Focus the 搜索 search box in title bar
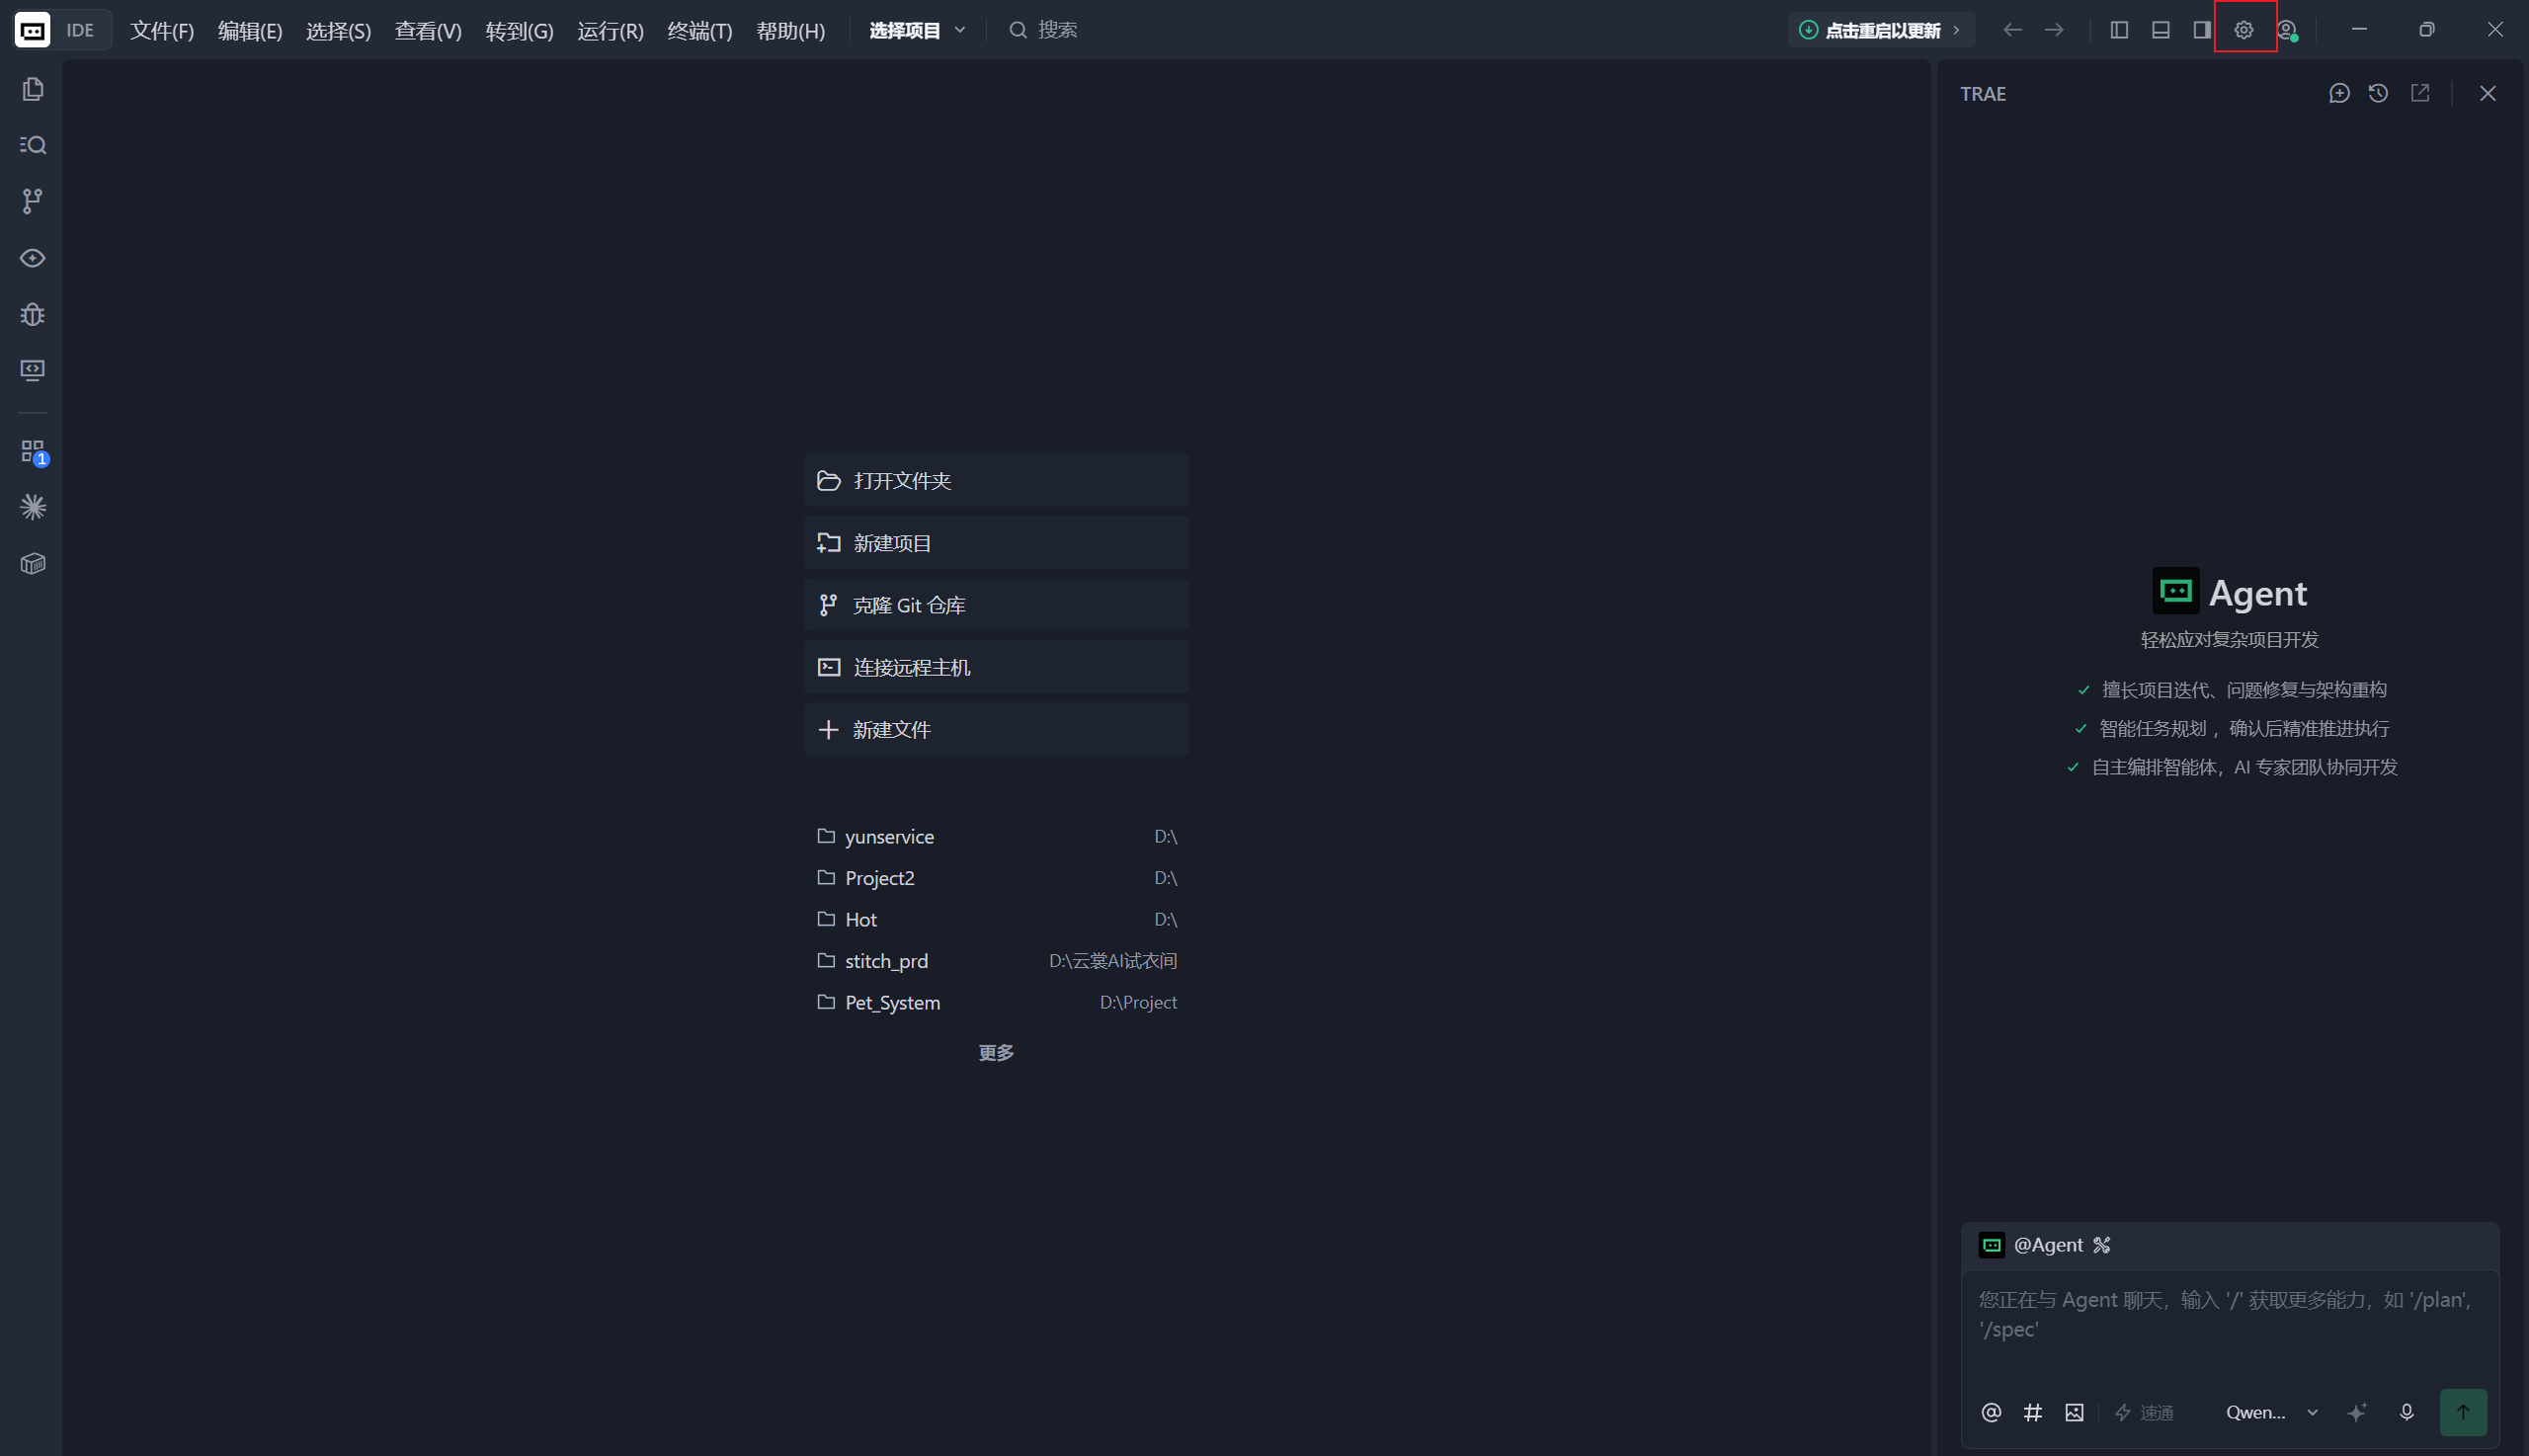 pyautogui.click(x=1044, y=30)
